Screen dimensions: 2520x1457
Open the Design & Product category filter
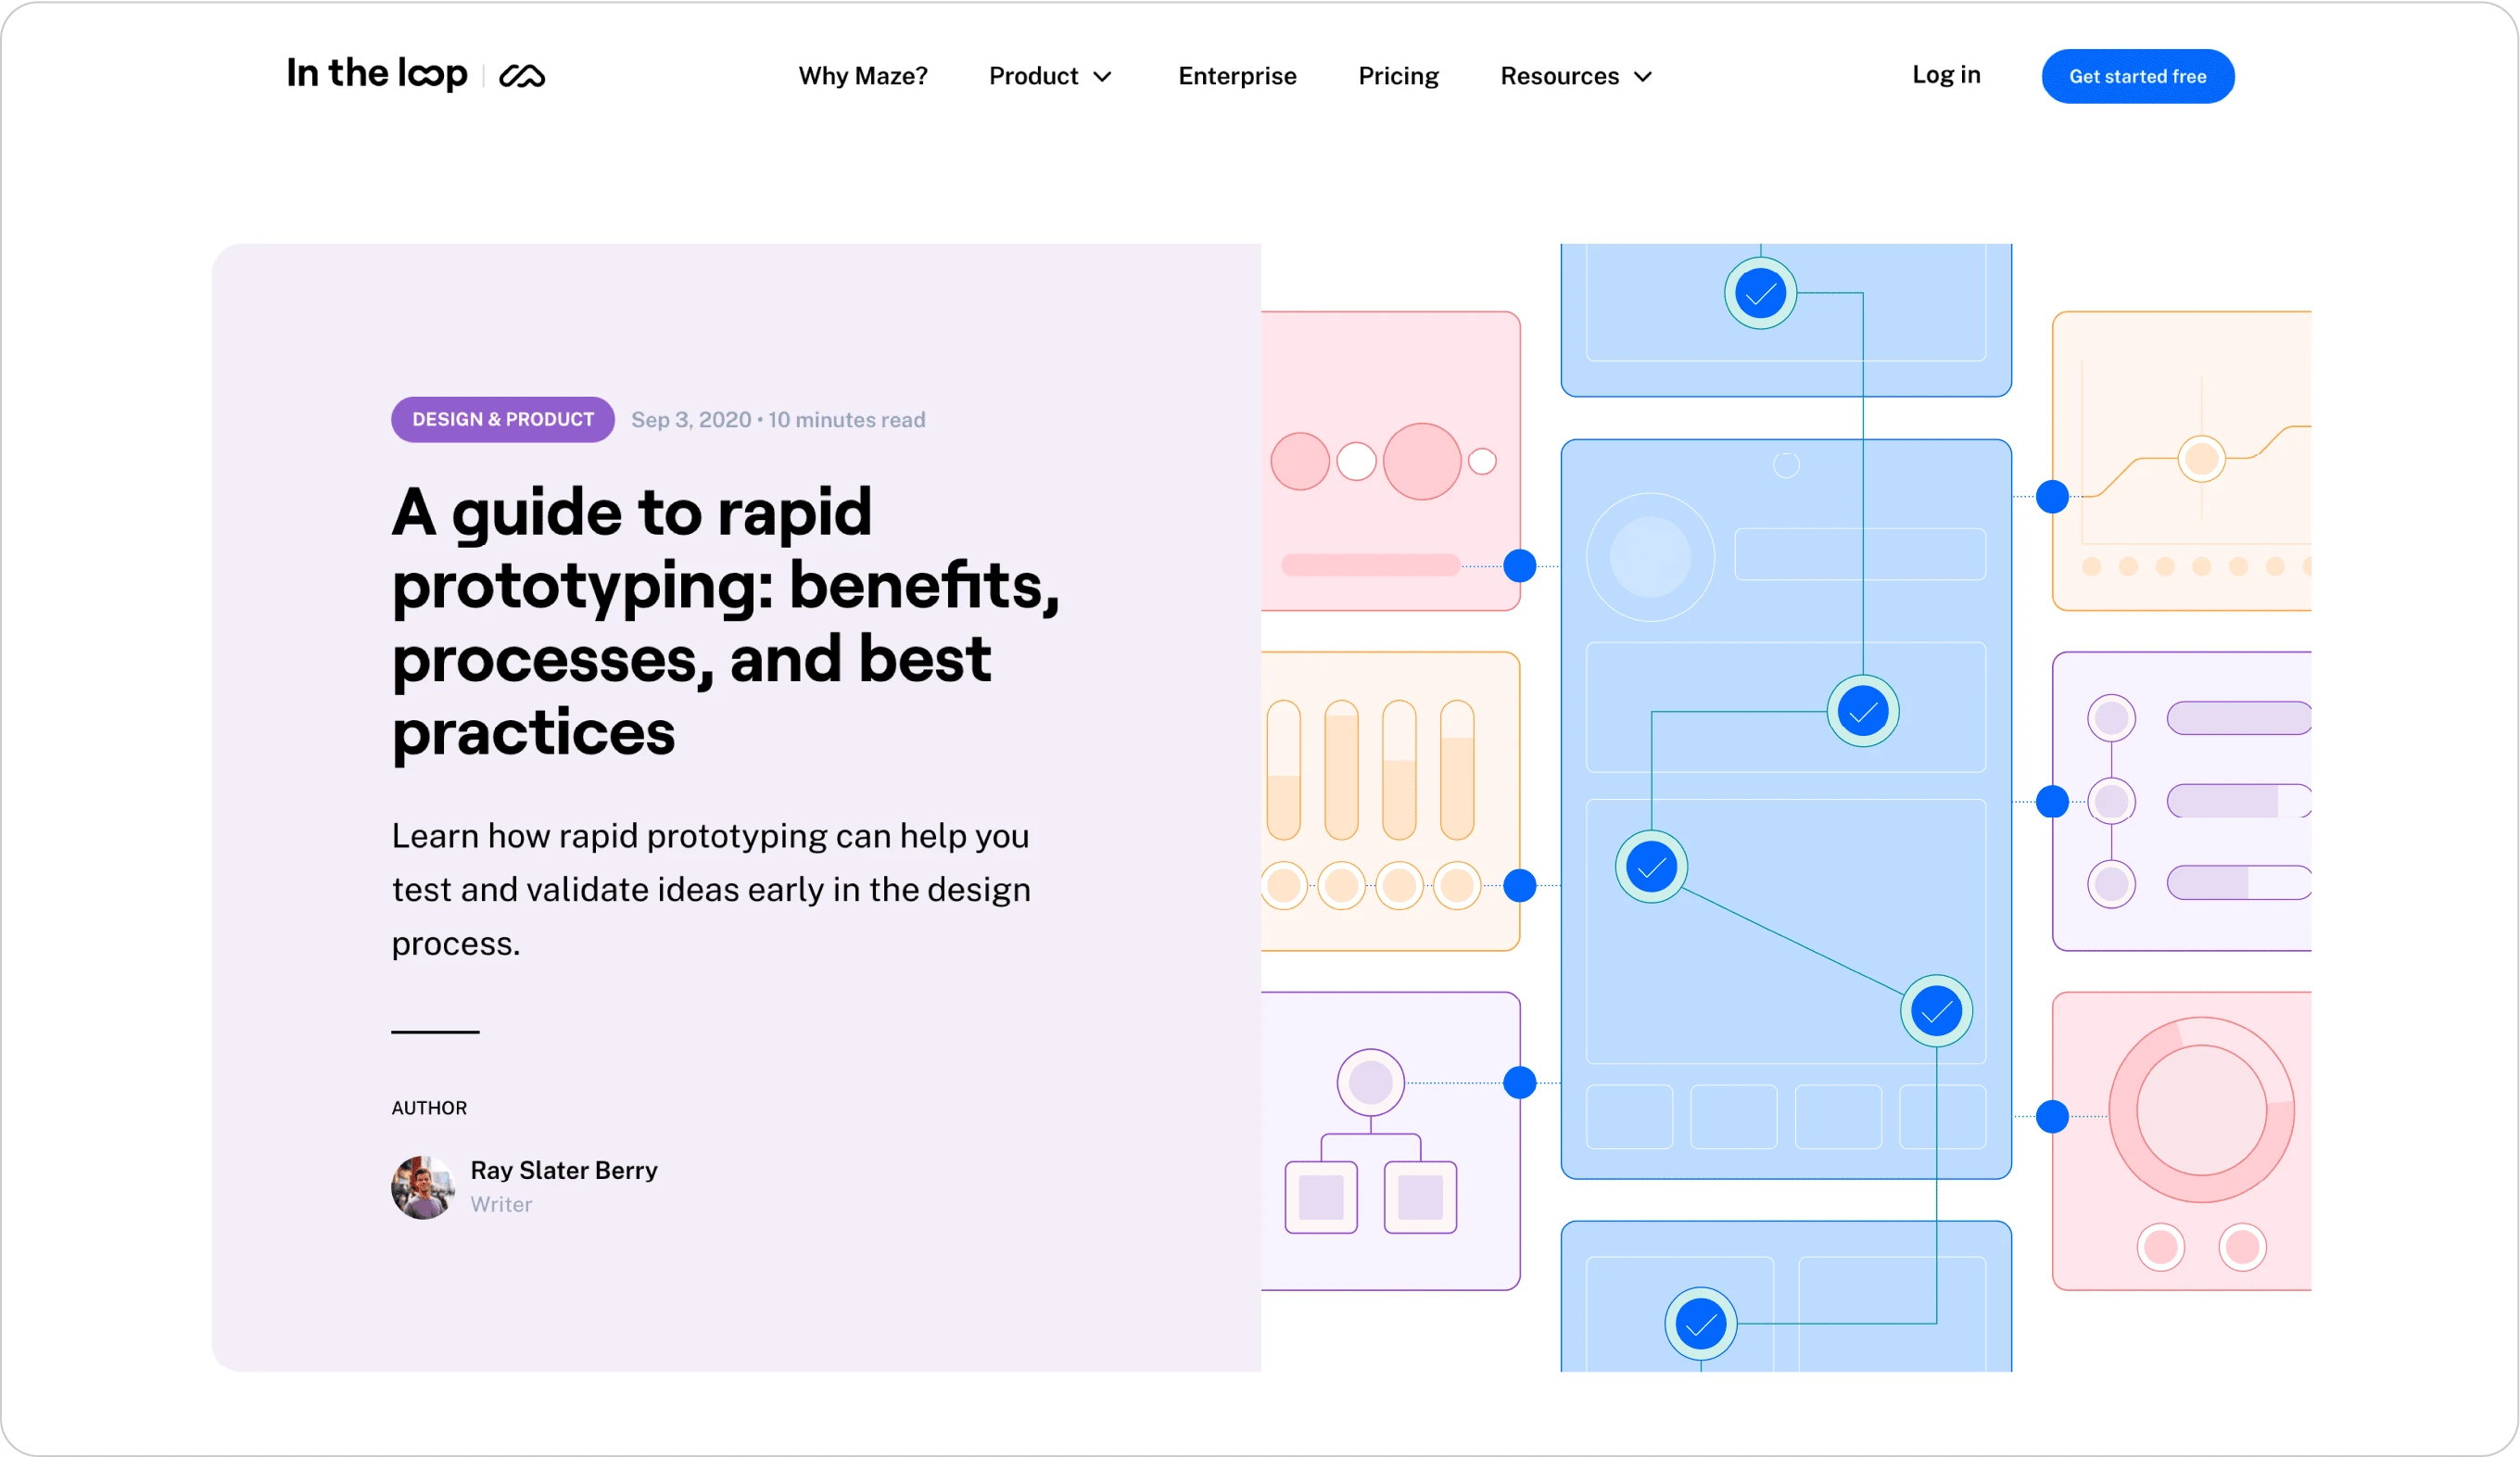[x=503, y=418]
